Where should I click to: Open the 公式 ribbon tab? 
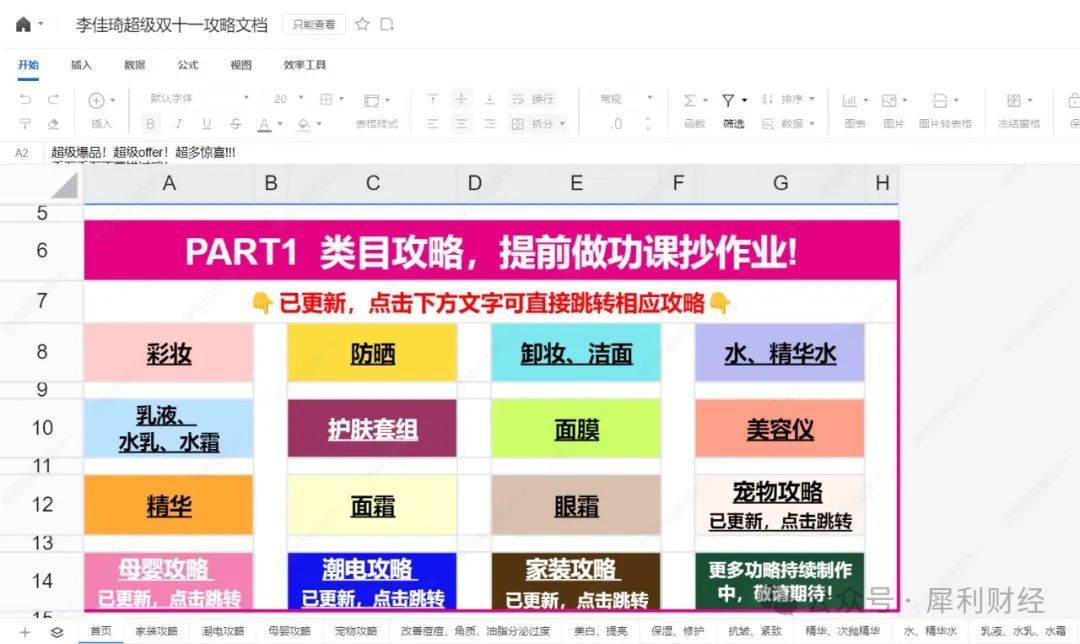188,65
